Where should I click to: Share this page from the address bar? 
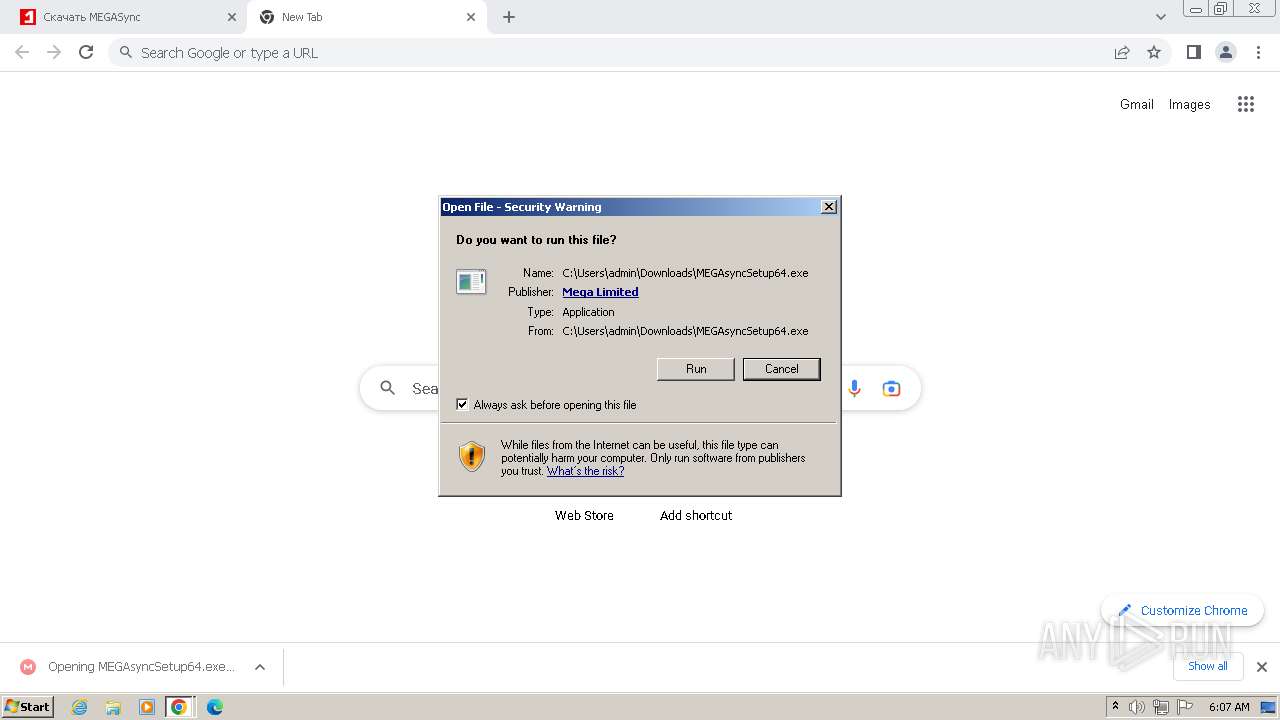point(1122,53)
